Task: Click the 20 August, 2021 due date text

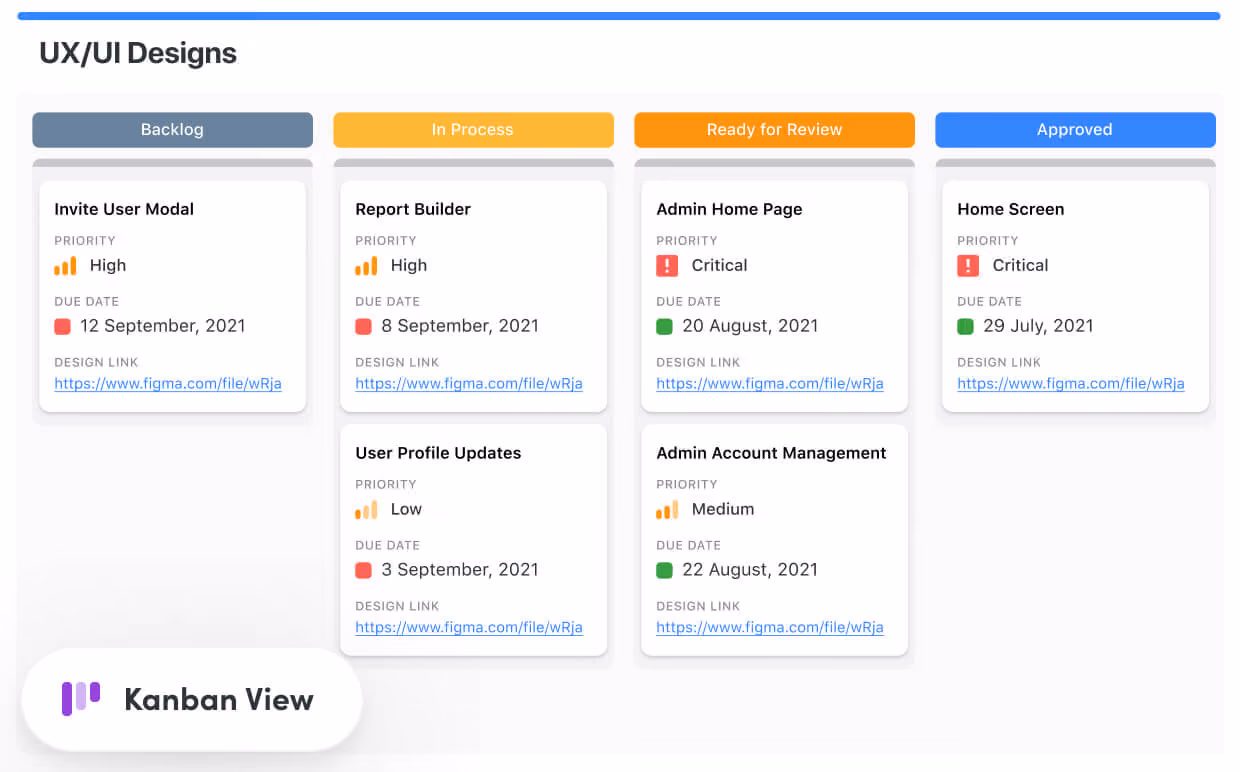Action: click(750, 326)
